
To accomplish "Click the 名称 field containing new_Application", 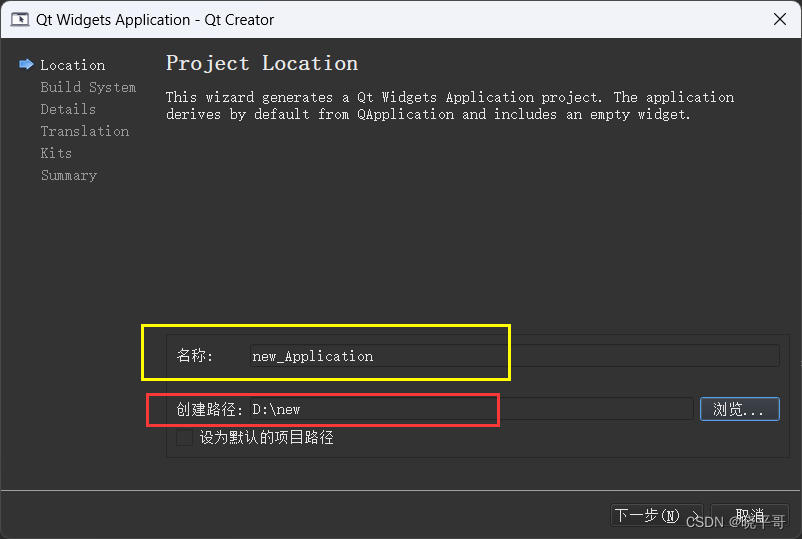I will (x=515, y=356).
